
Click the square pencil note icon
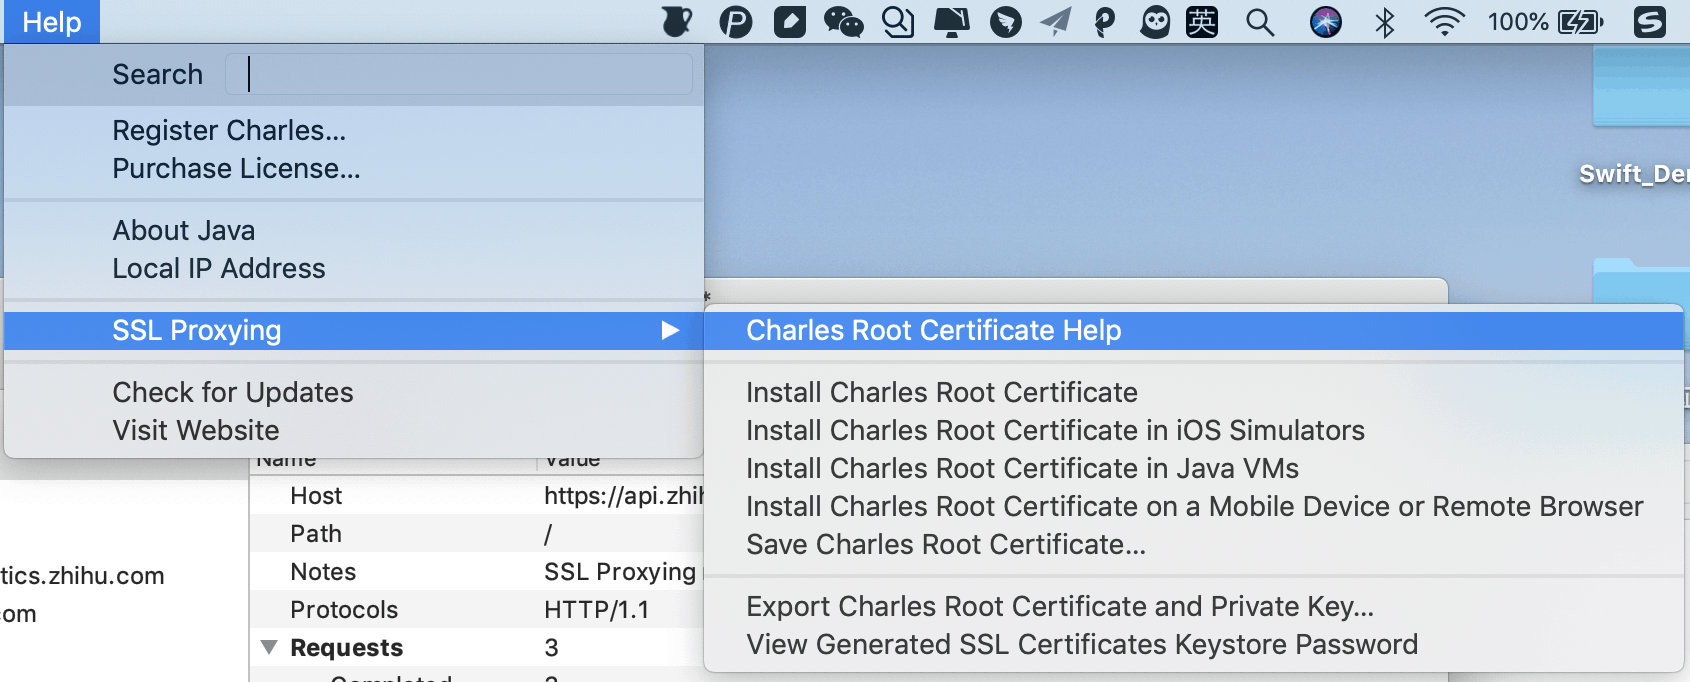(x=790, y=21)
